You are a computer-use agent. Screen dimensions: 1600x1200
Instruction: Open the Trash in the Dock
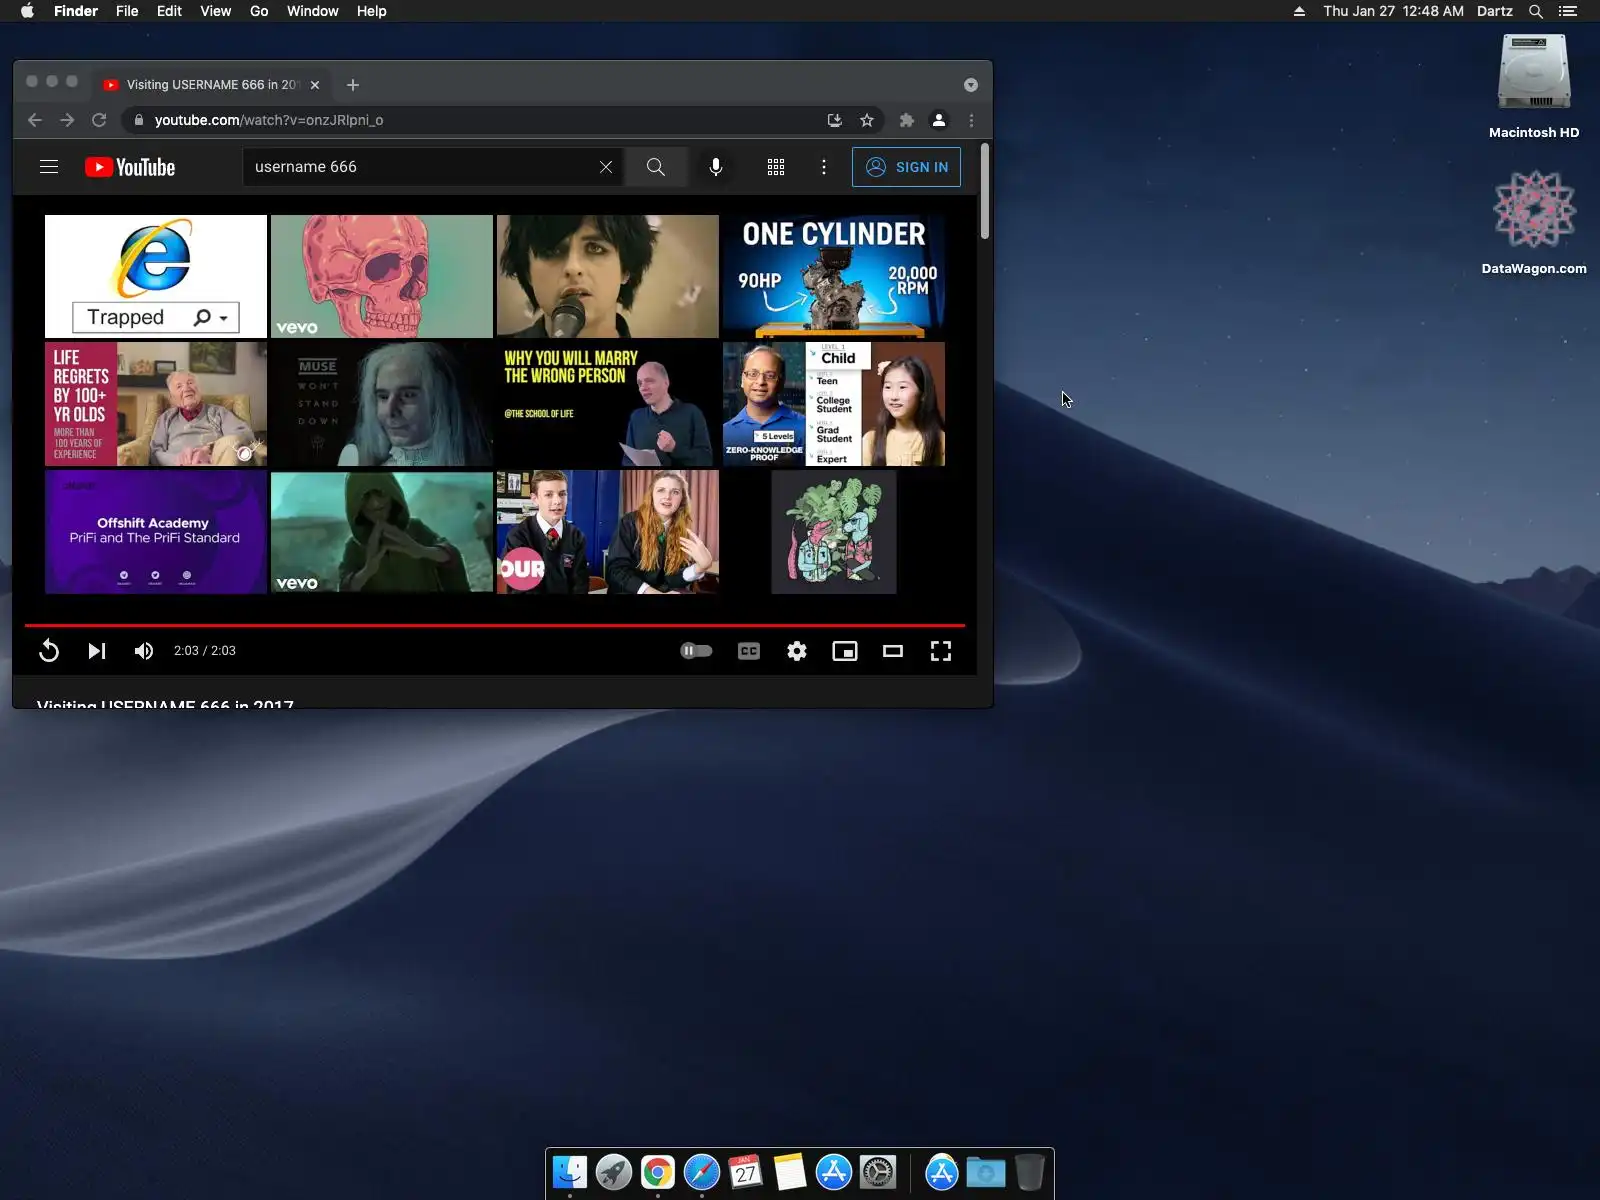pyautogui.click(x=1029, y=1172)
